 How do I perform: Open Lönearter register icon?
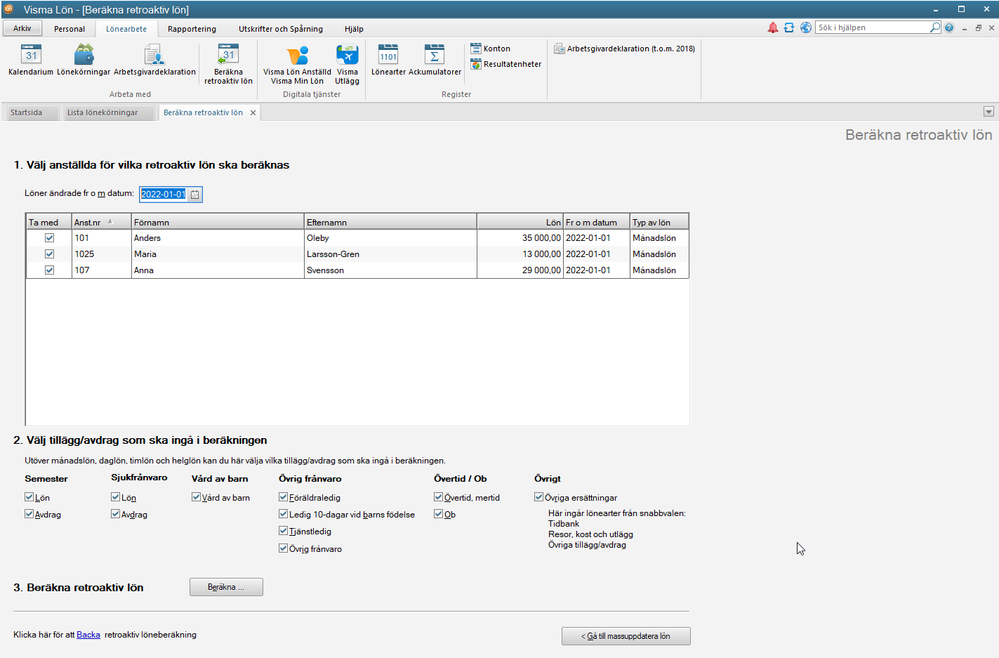[388, 60]
